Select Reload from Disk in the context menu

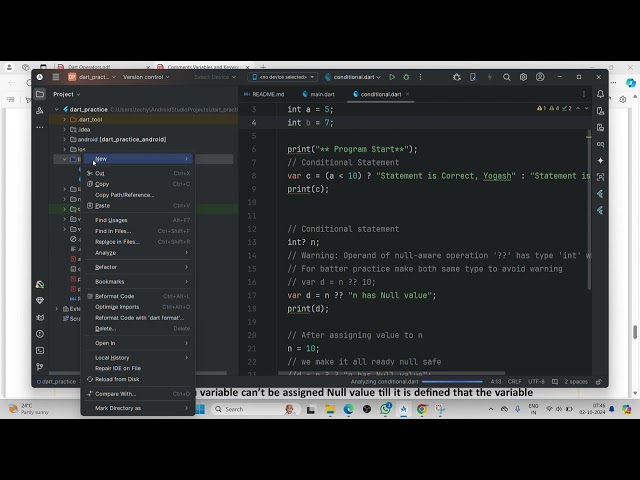coord(138,379)
